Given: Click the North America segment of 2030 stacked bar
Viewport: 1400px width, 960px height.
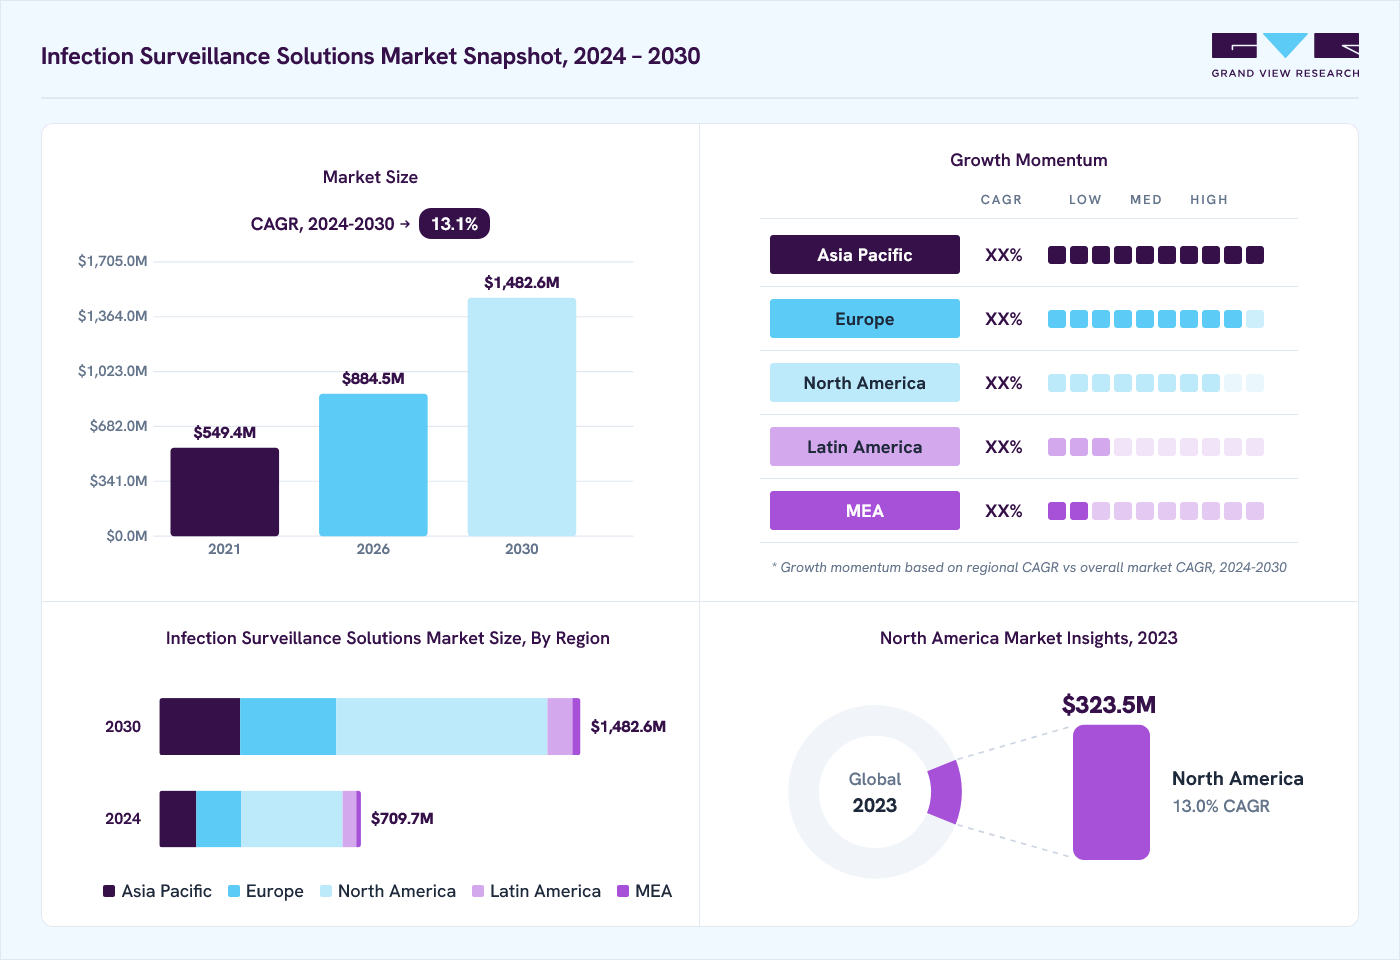Looking at the screenshot, I should pos(442,727).
